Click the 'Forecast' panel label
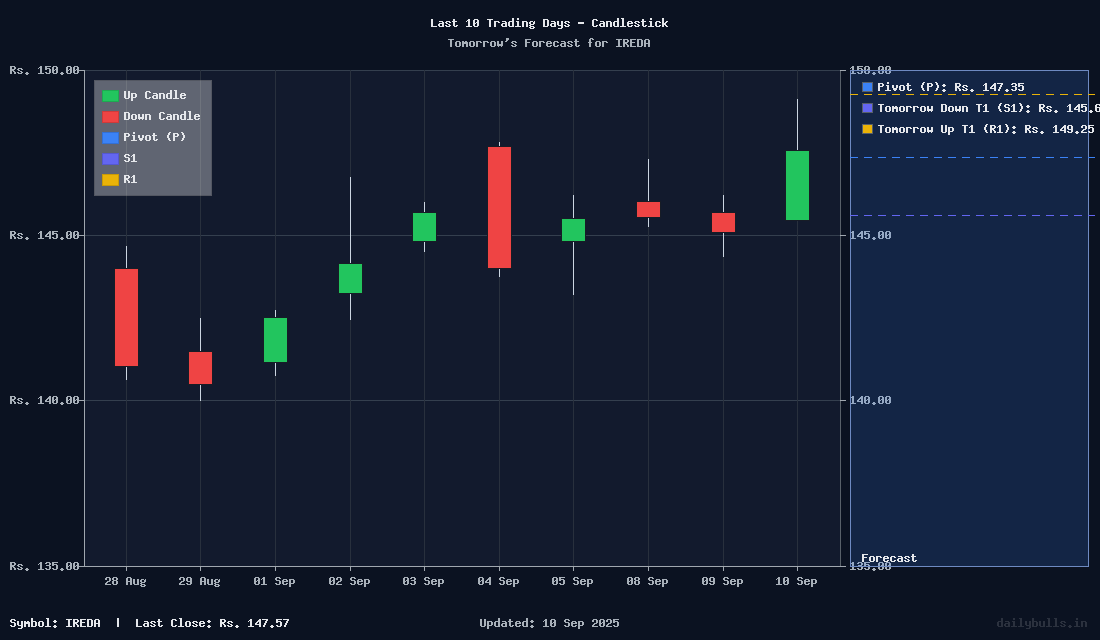The height and width of the screenshot is (640, 1100). coord(889,558)
